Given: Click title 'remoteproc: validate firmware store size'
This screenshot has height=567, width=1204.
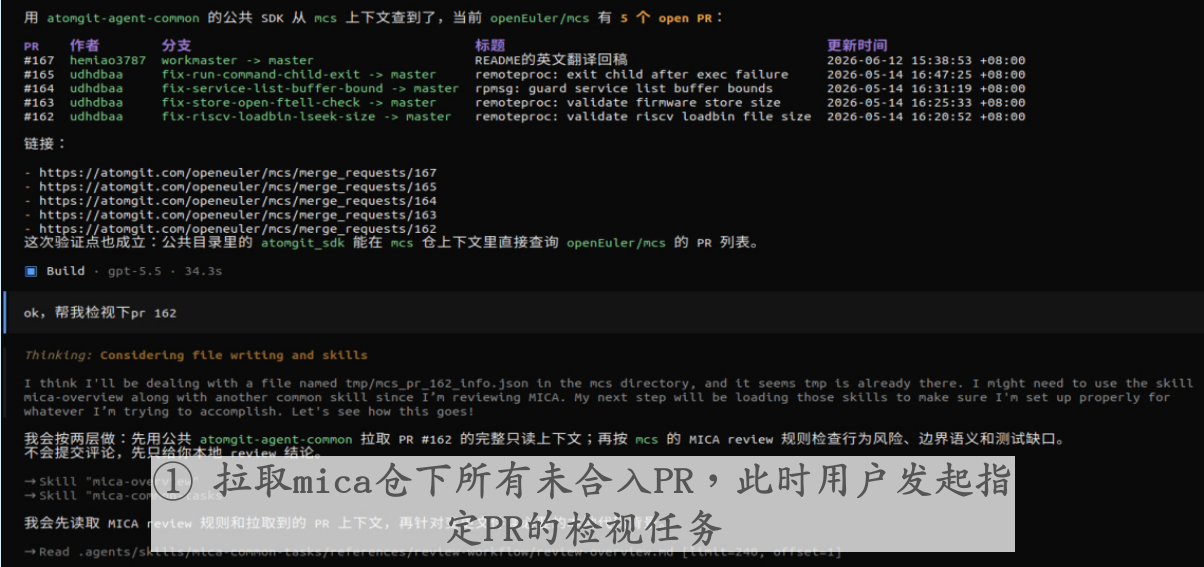Looking at the screenshot, I should pyautogui.click(x=628, y=102).
